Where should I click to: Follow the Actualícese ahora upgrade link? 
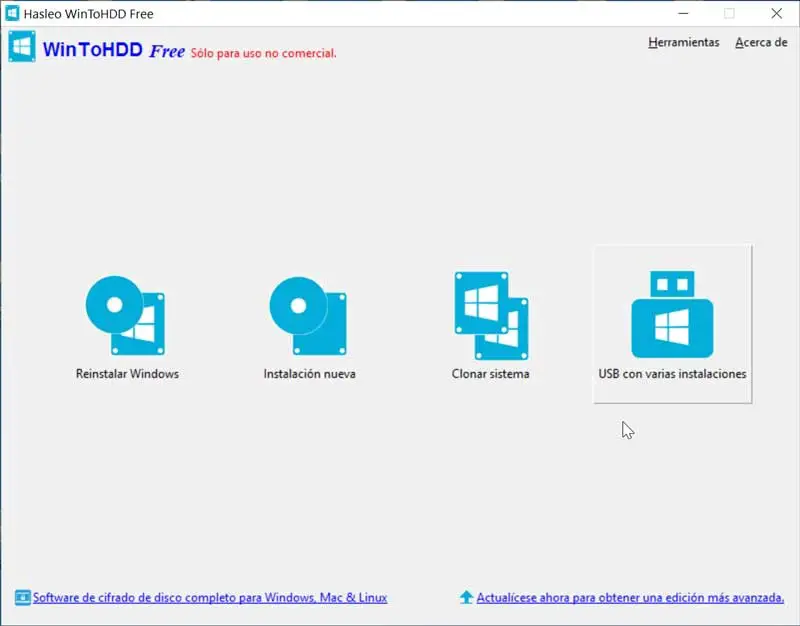click(630, 597)
